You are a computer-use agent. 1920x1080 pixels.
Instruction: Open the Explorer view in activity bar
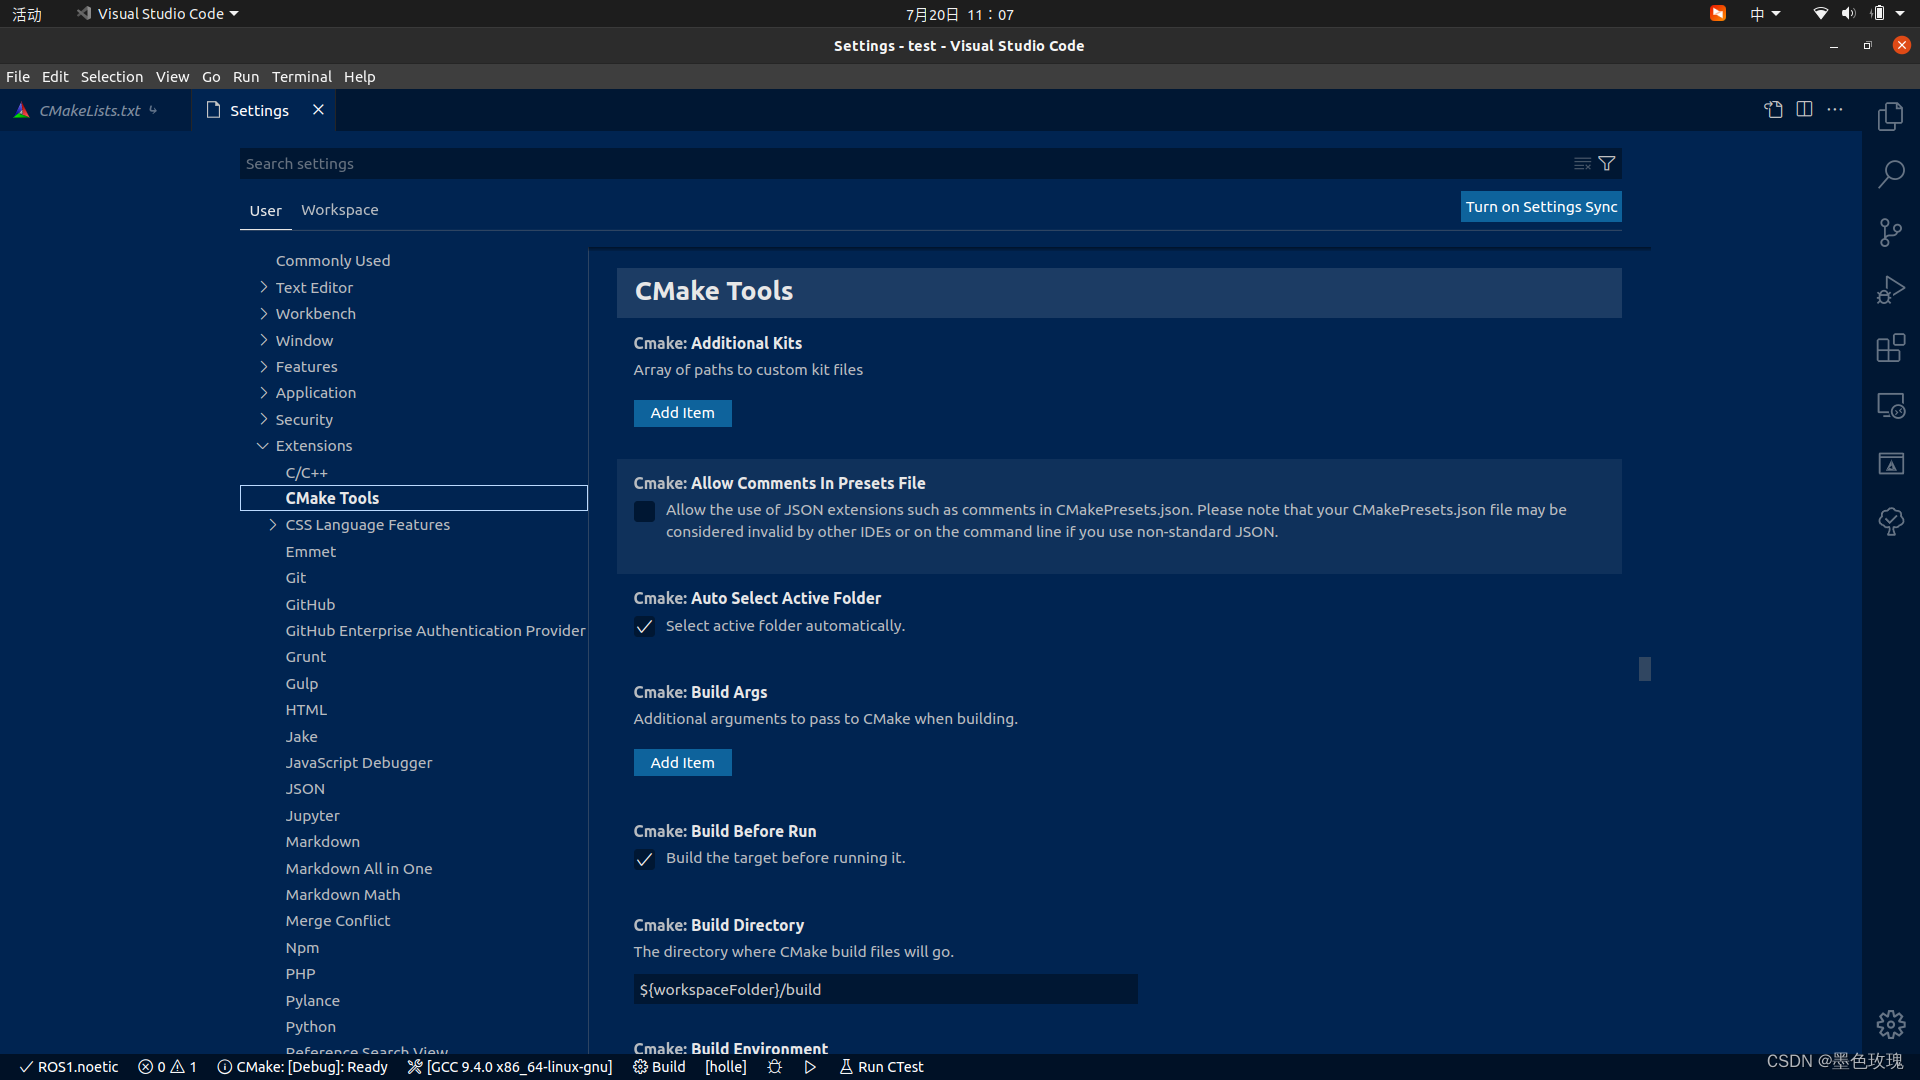click(1890, 117)
